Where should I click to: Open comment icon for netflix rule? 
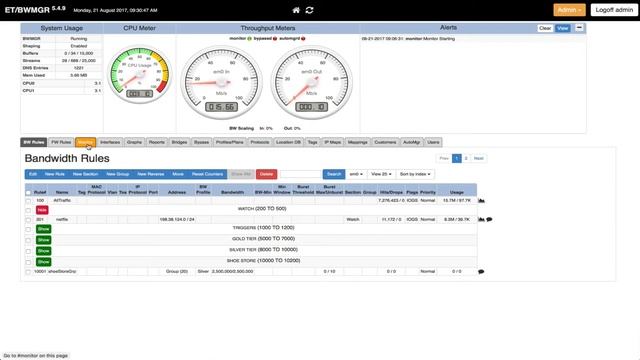(489, 220)
